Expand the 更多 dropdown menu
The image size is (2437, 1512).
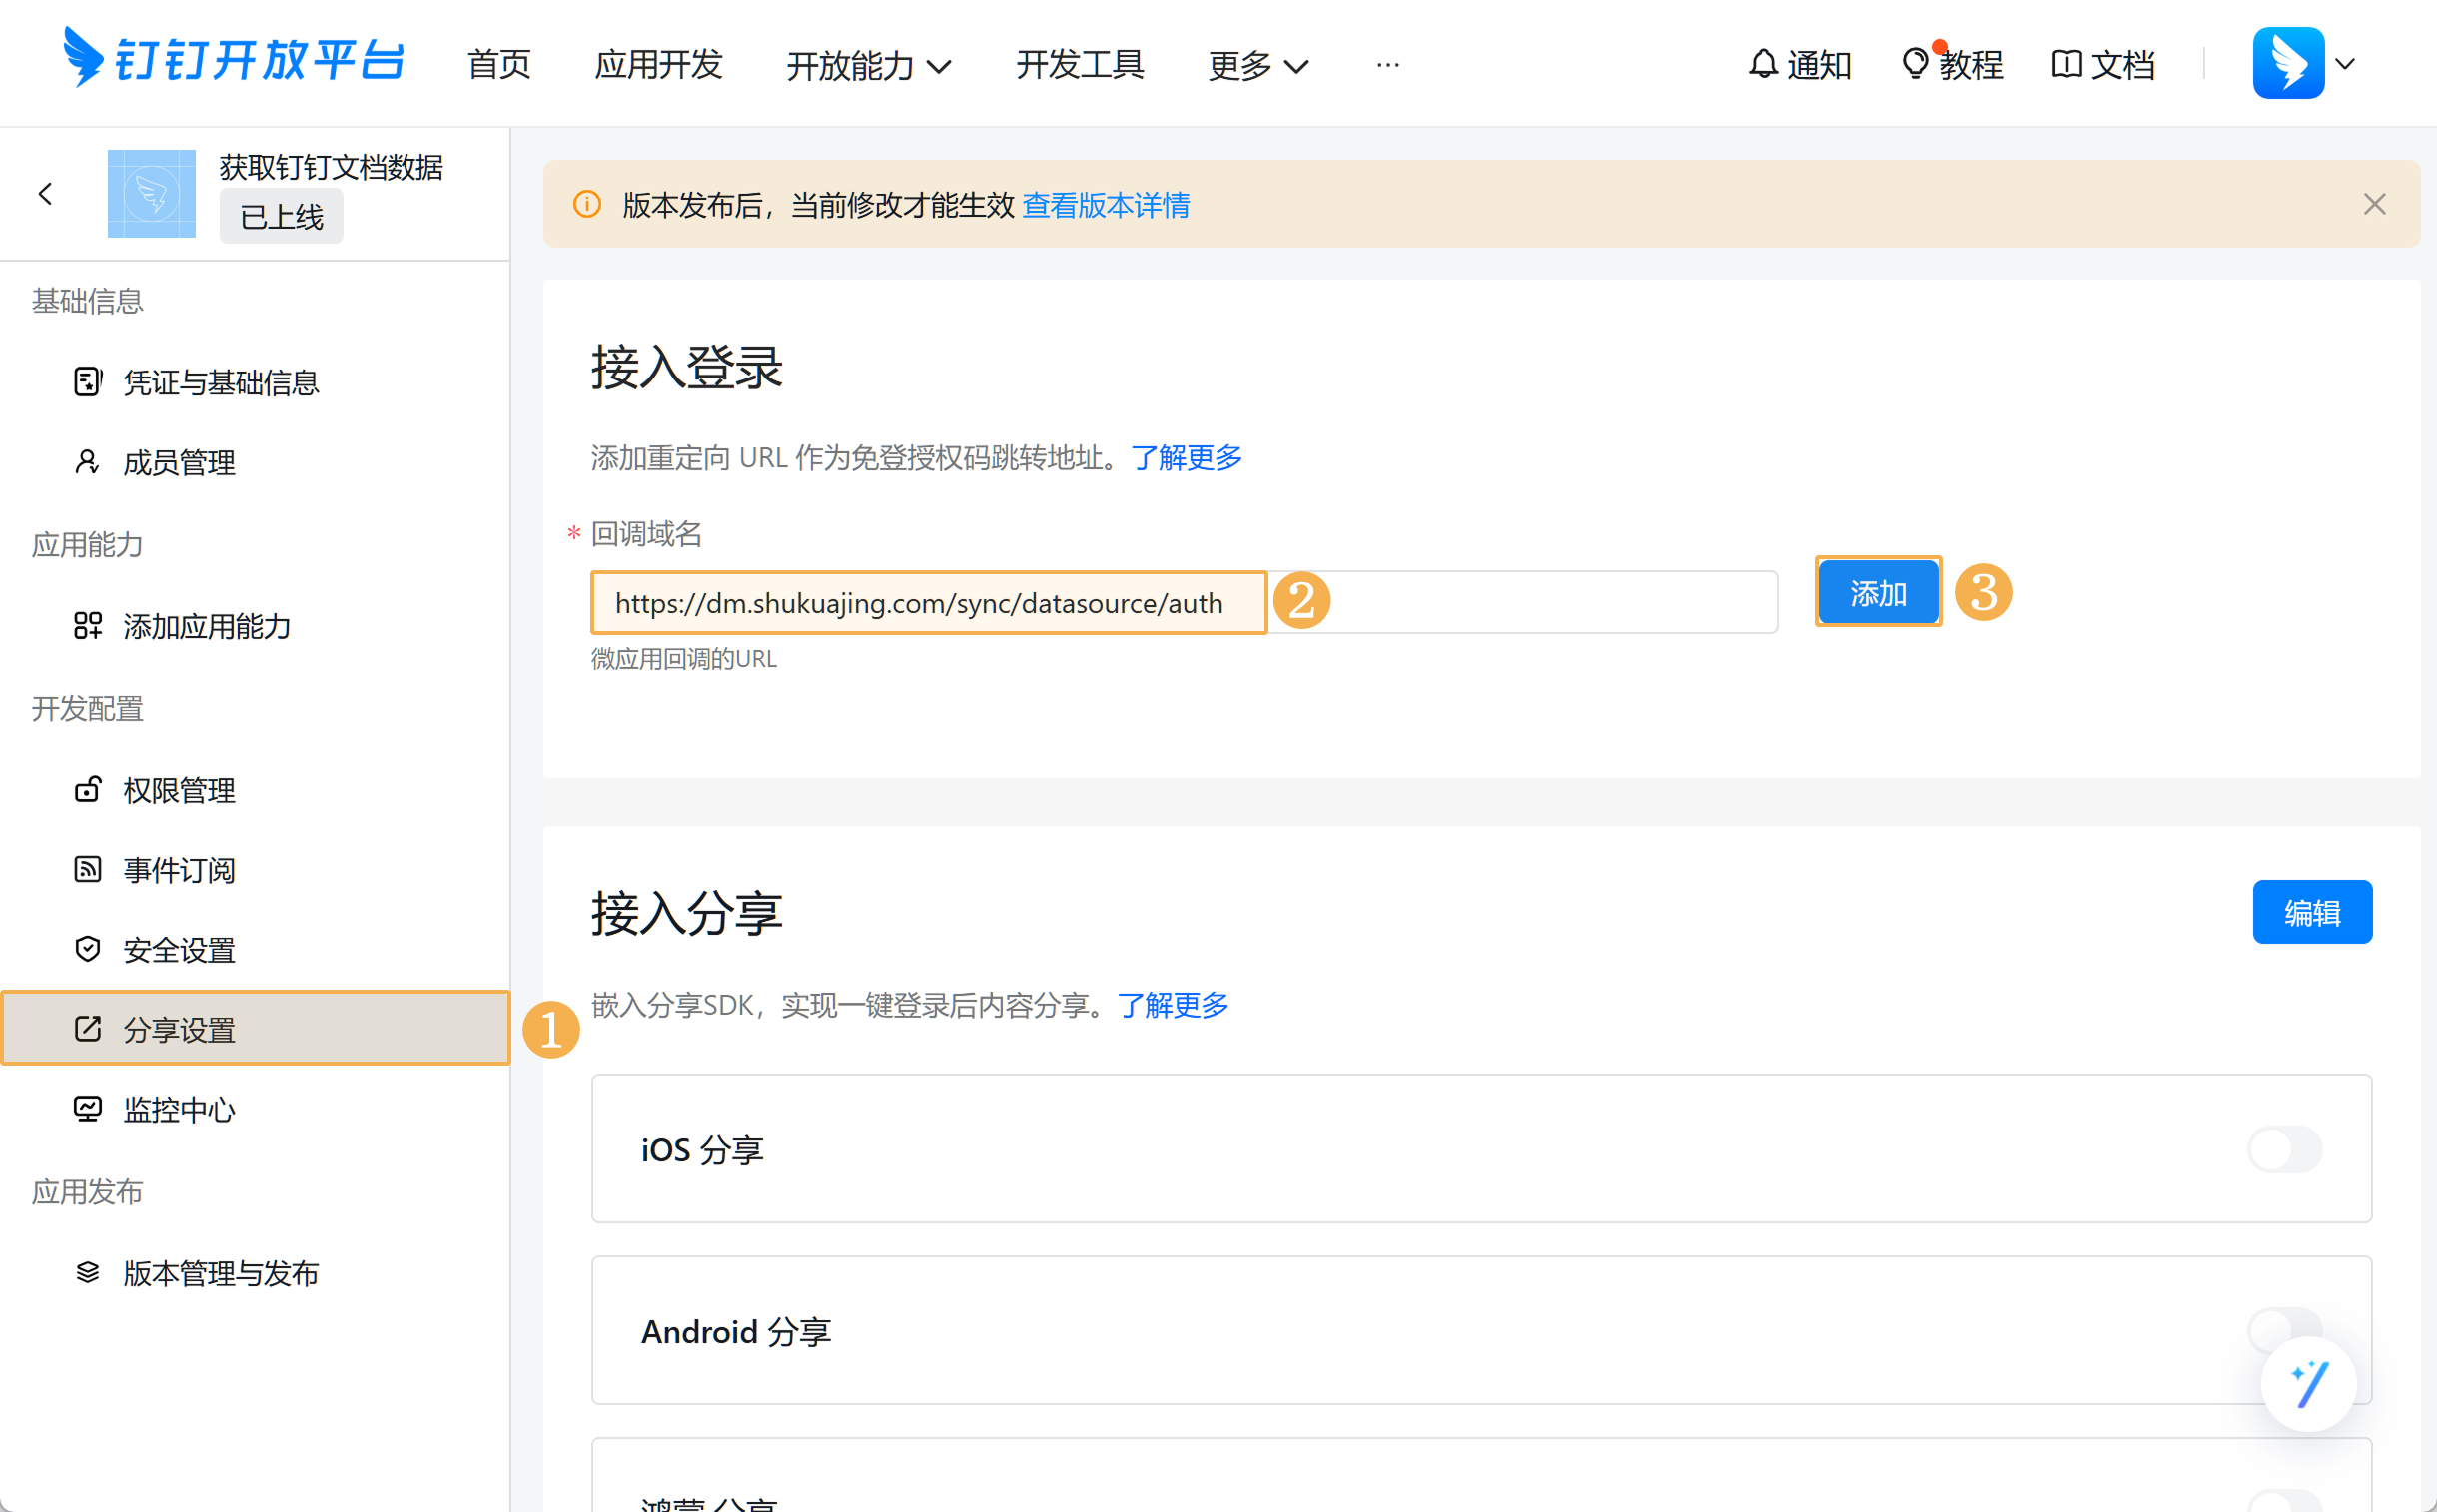(1257, 66)
